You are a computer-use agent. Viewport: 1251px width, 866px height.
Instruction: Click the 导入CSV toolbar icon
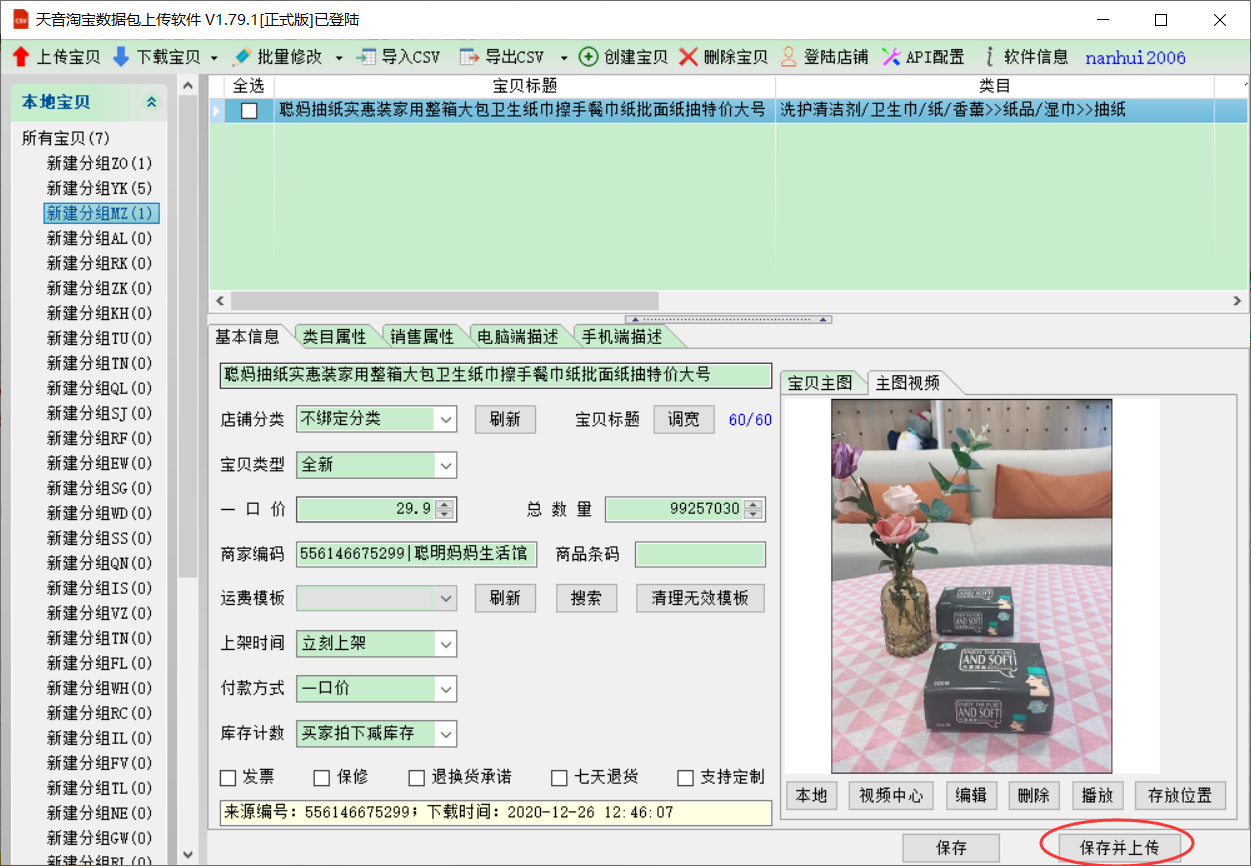pyautogui.click(x=367, y=57)
